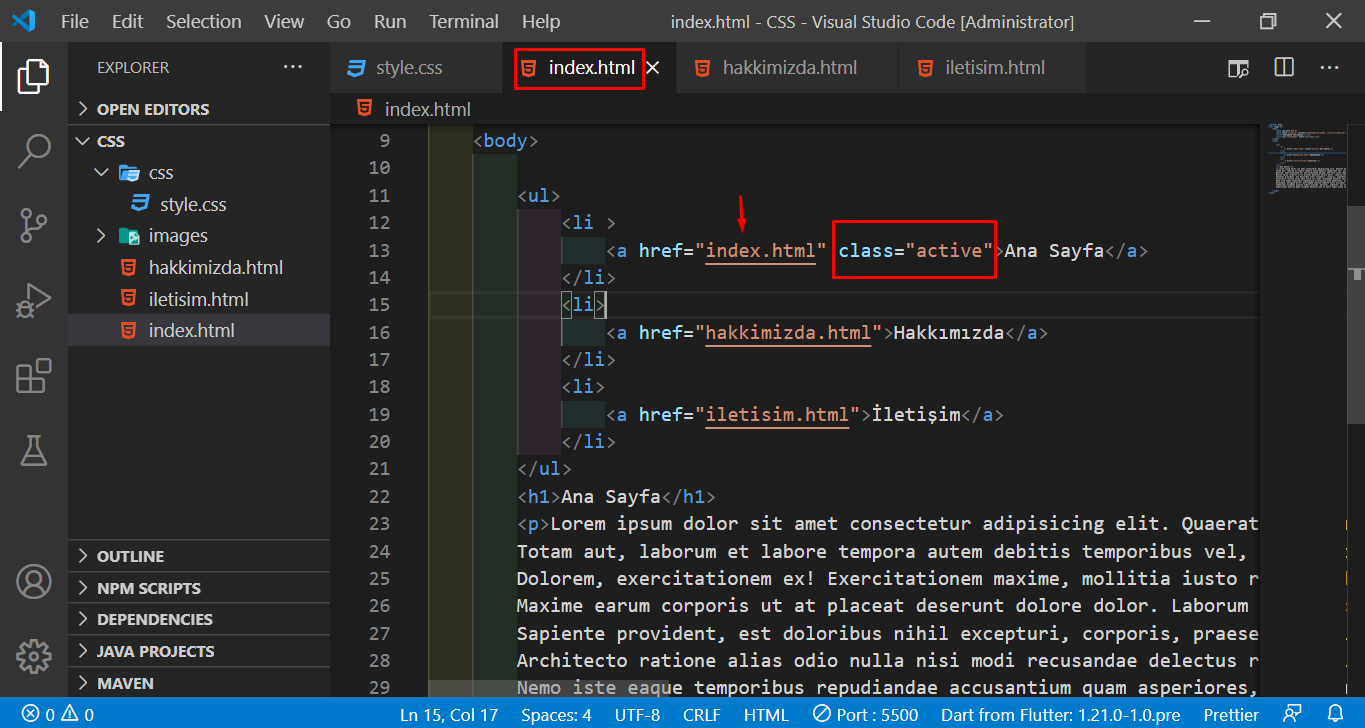Screen dimensions: 1365x728
Task: Switch to the style.css tab
Action: pyautogui.click(x=408, y=68)
